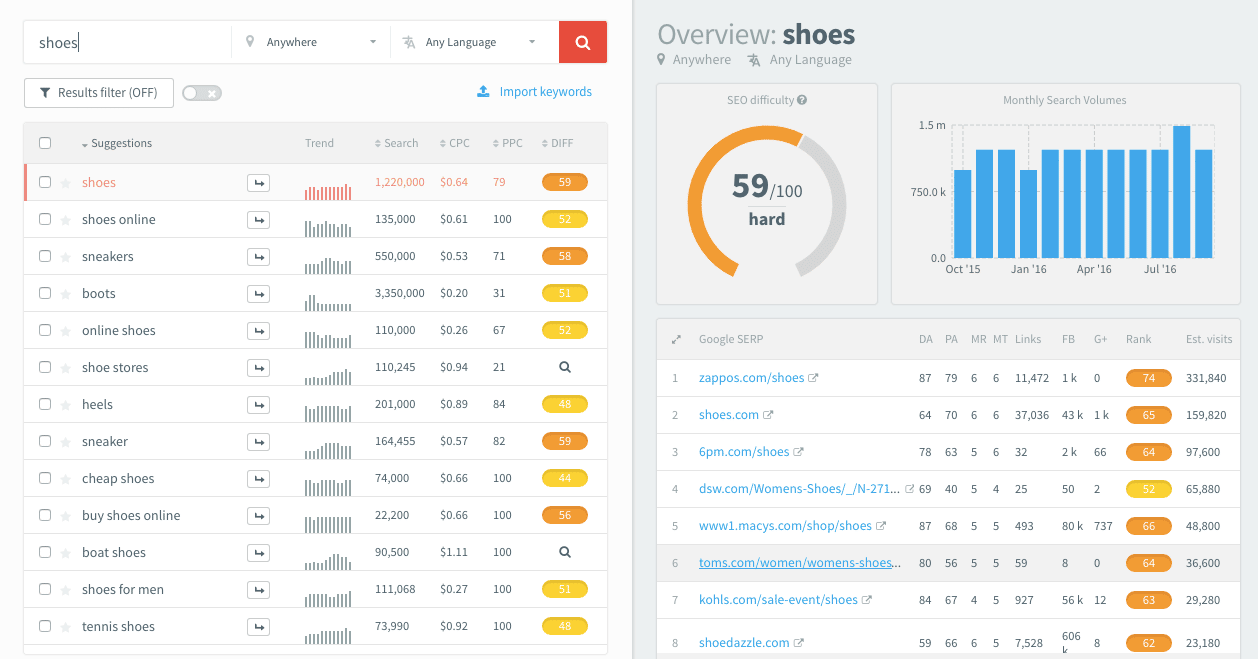Click the Est. visits value 331,840
Viewport: 1258px width, 659px height.
pyautogui.click(x=1205, y=378)
